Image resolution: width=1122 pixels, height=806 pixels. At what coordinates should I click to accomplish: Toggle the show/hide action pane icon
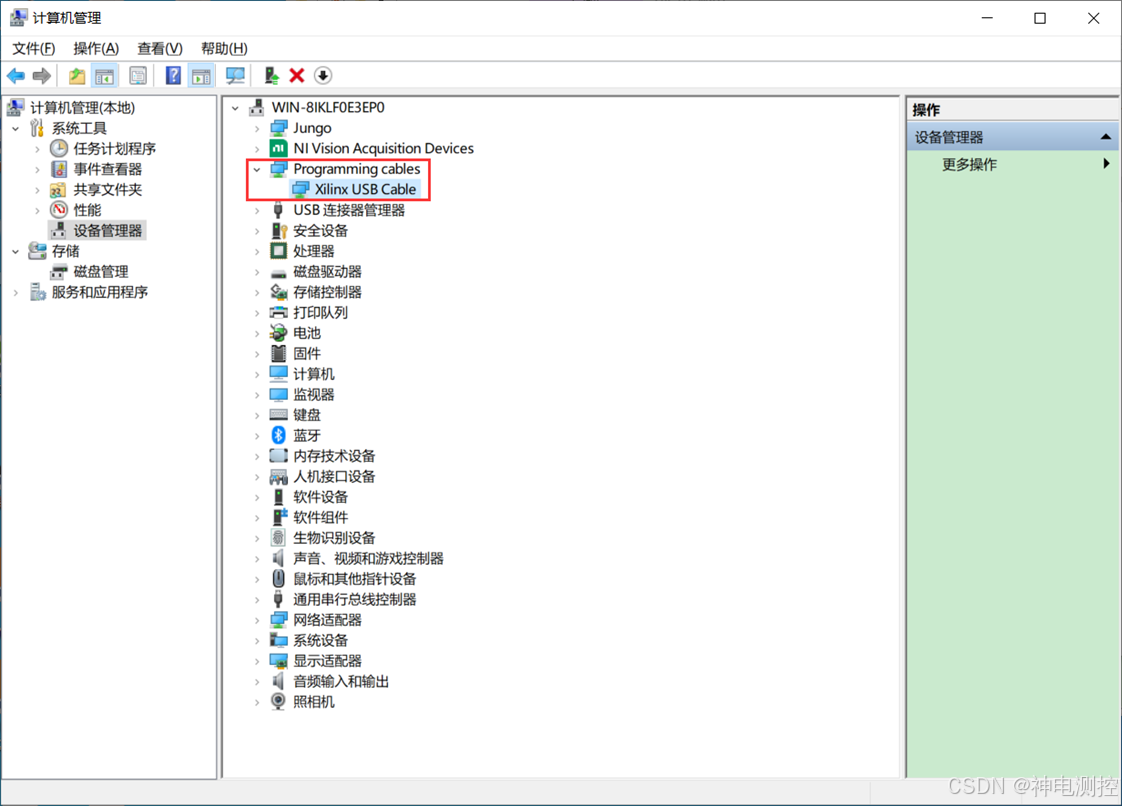click(201, 75)
